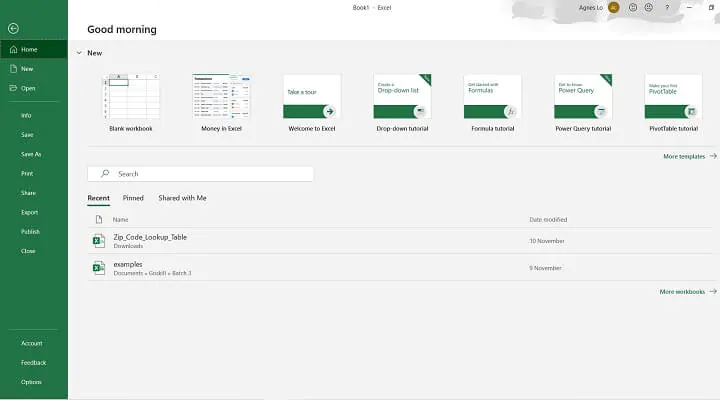Select Close in the sidebar
The image size is (720, 400).
pos(28,251)
